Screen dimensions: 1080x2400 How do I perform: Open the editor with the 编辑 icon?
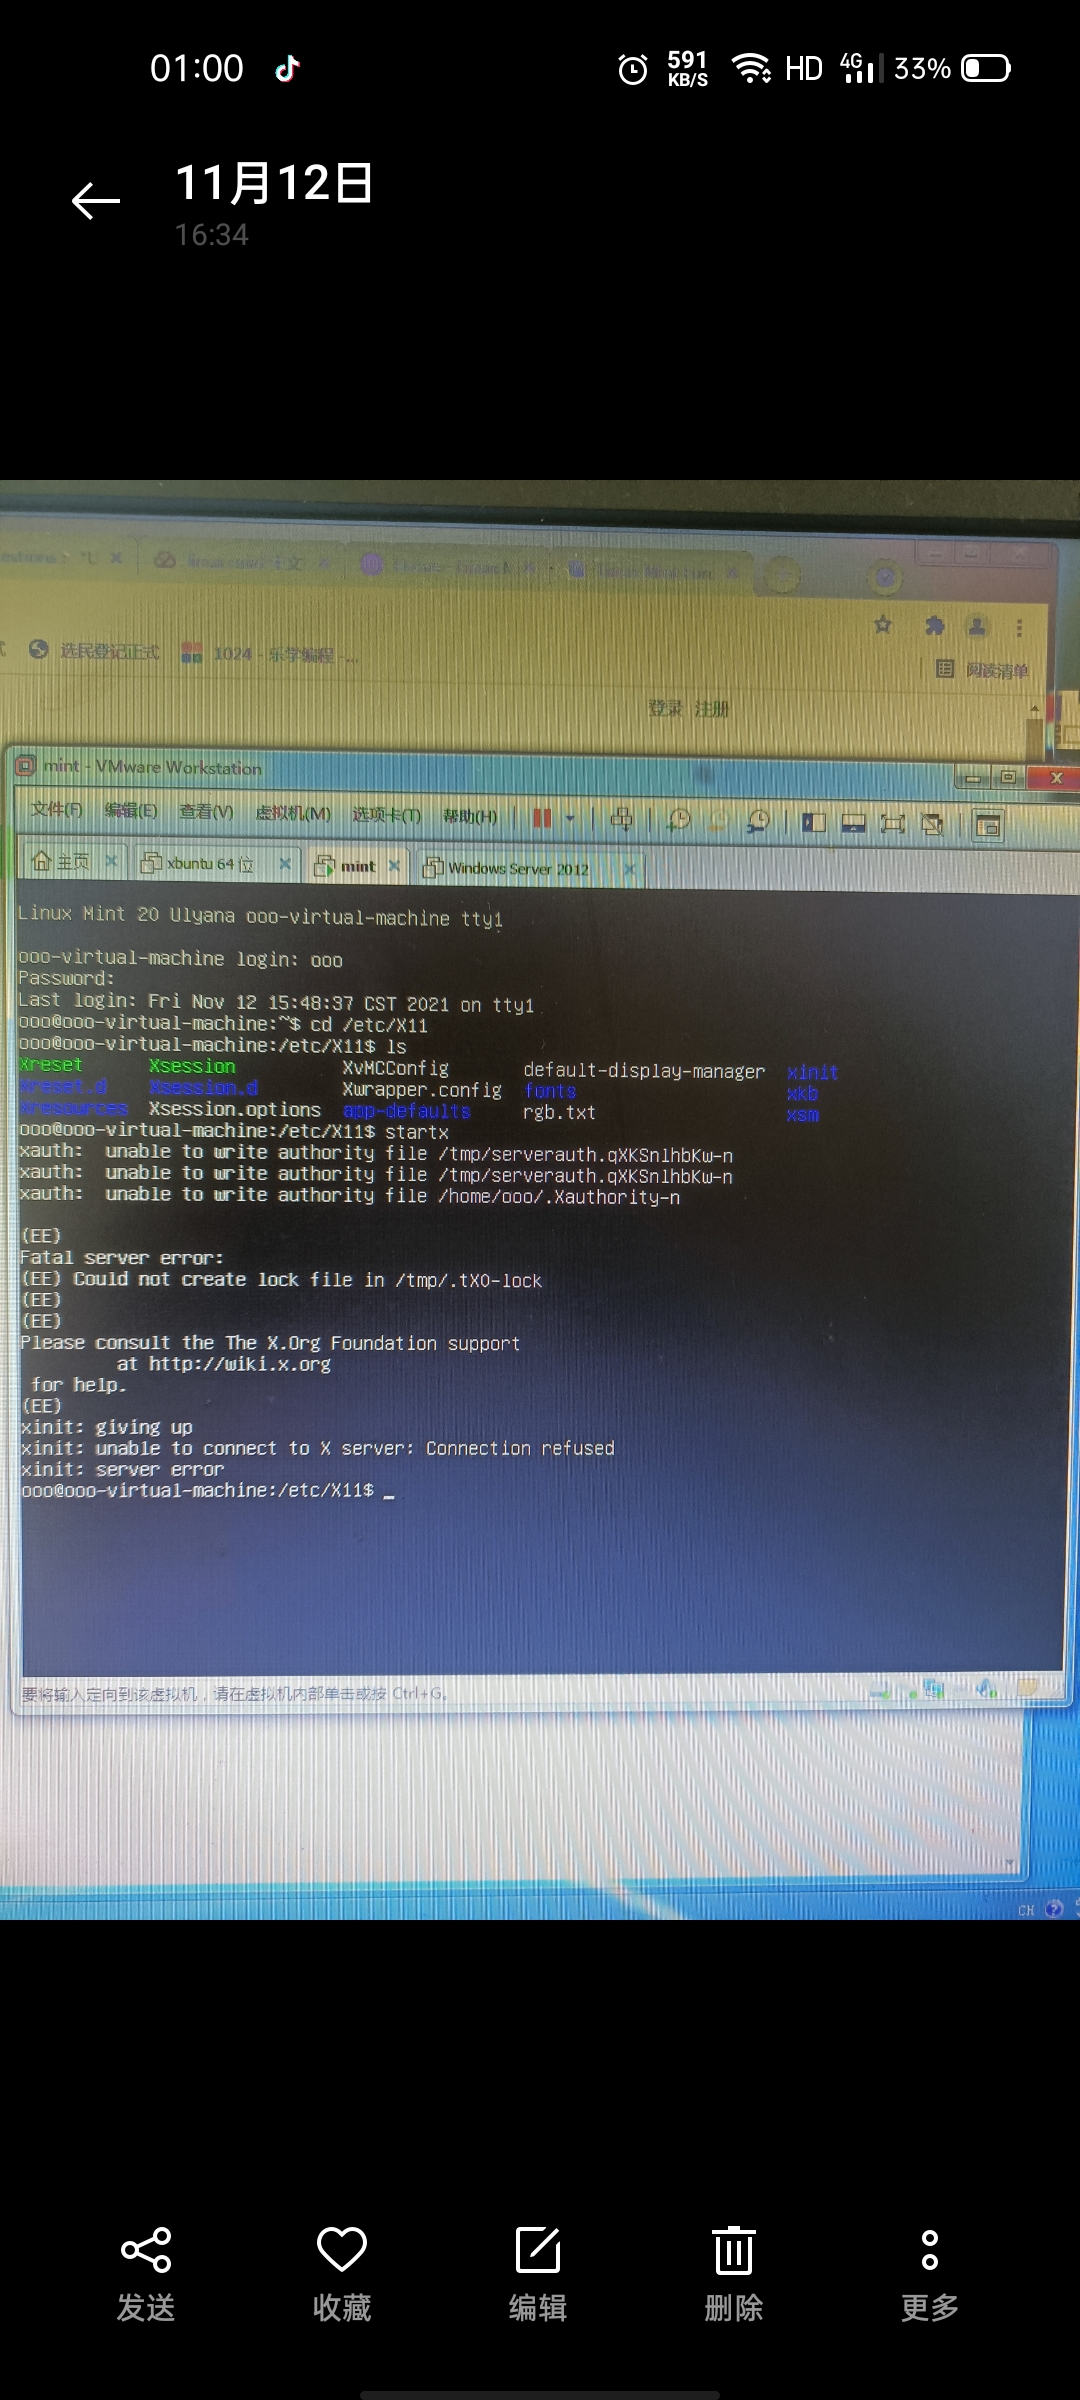[x=538, y=2250]
